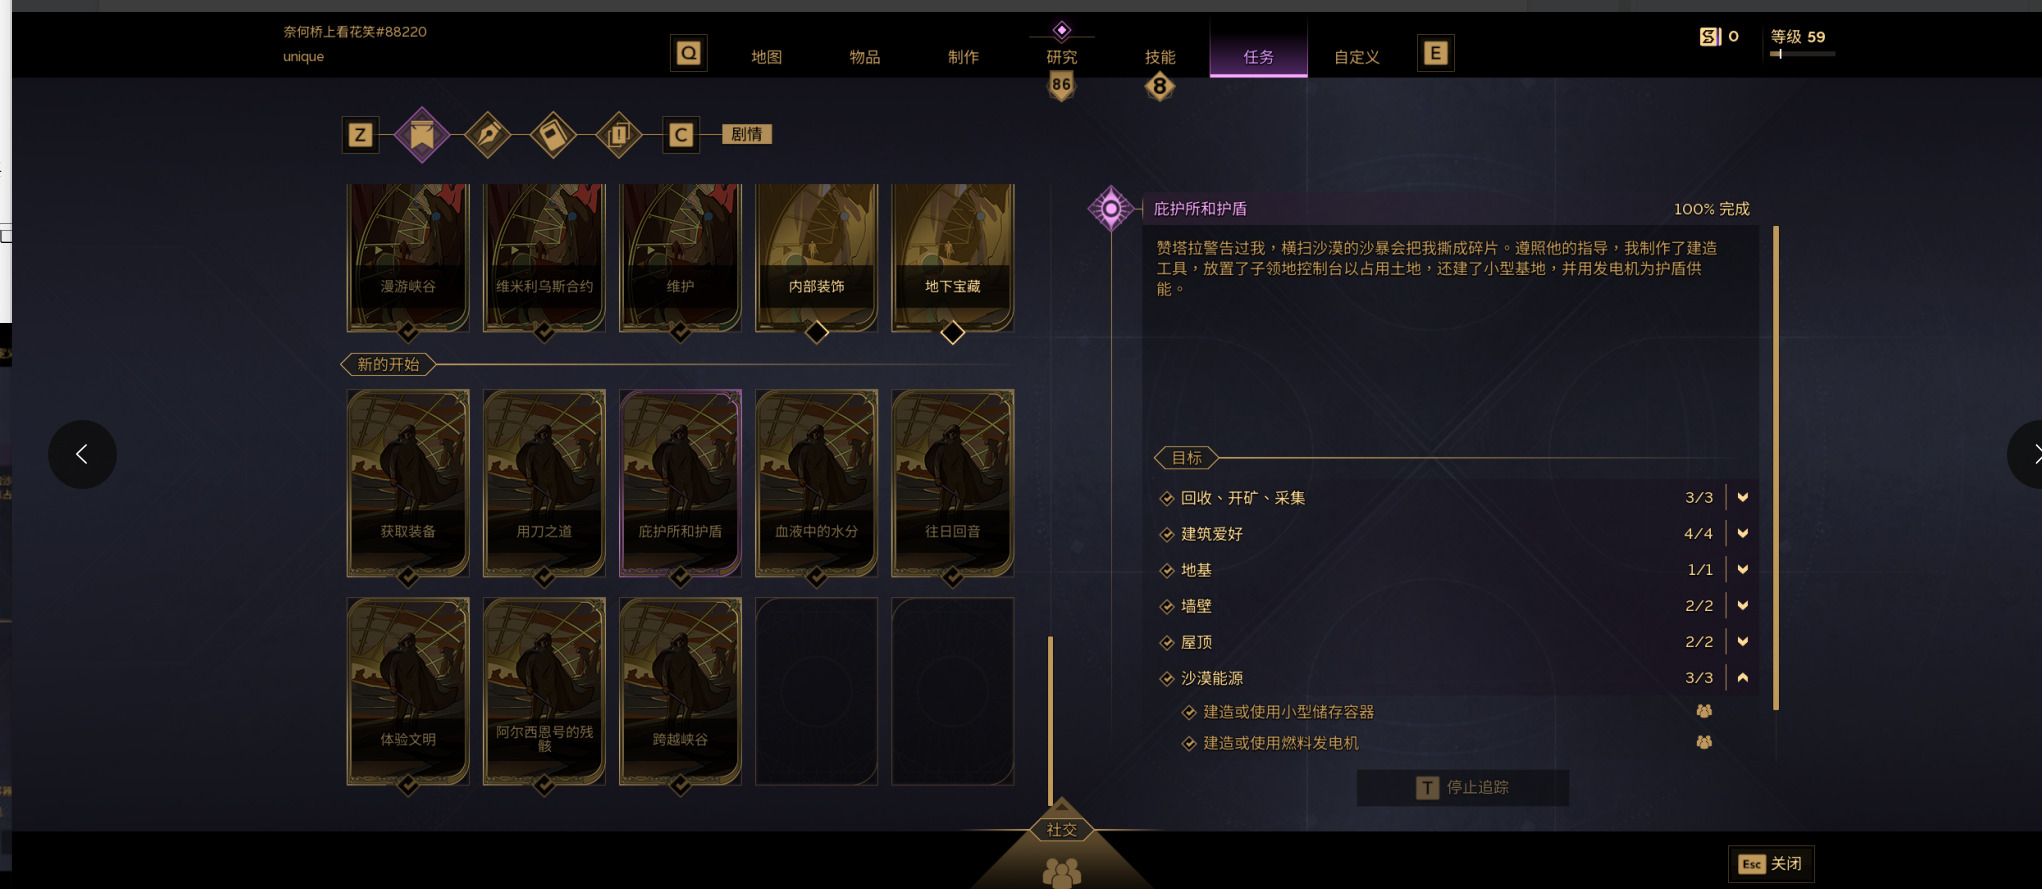Click the Q previous-tab key icon
2042x889 pixels.
click(x=689, y=53)
